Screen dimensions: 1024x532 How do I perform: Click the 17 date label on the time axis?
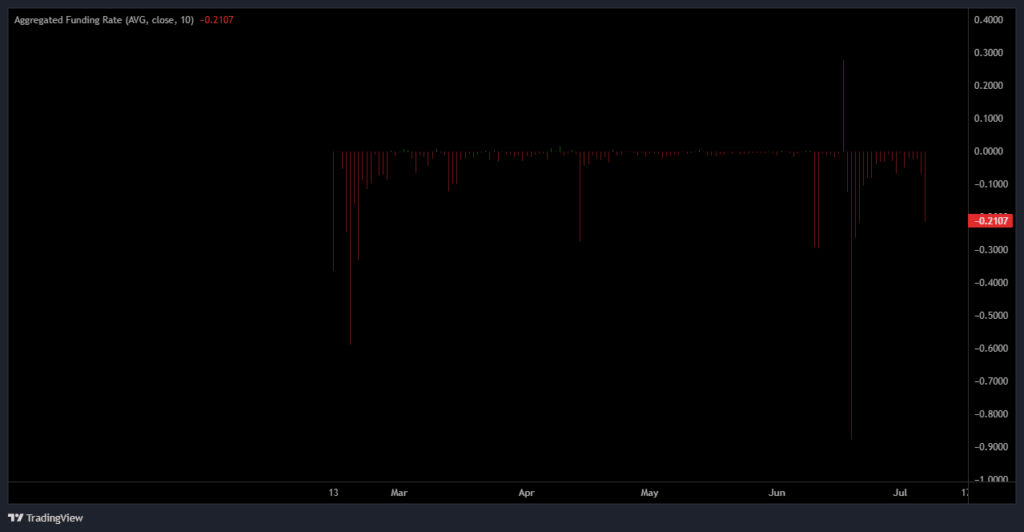click(x=965, y=493)
